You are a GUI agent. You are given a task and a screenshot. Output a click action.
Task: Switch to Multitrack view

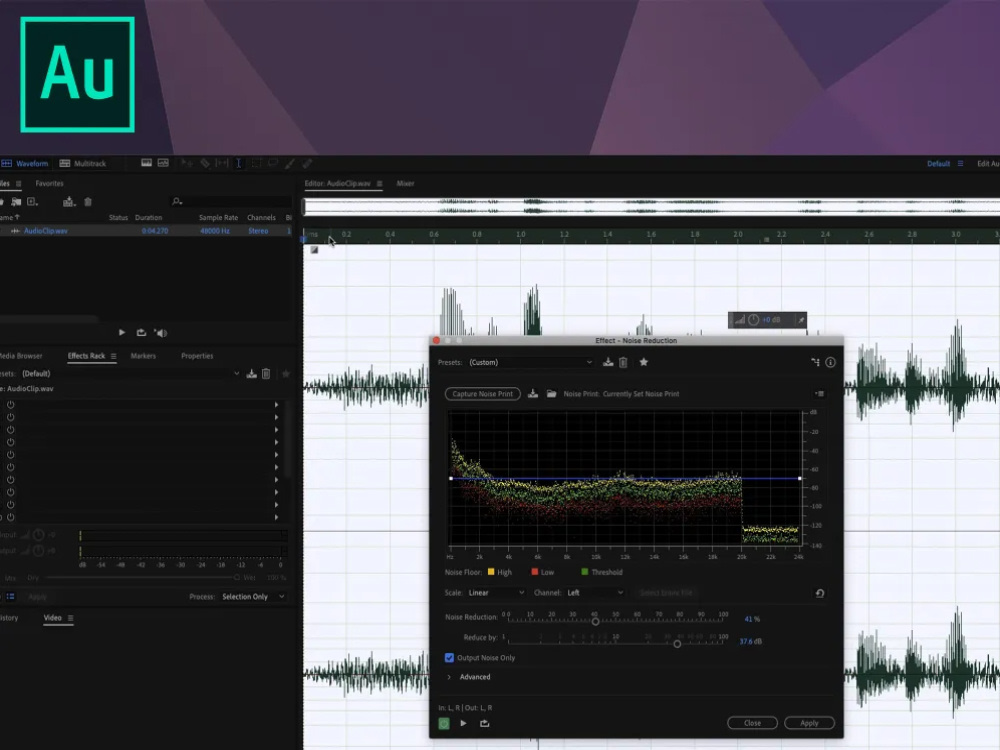83,163
